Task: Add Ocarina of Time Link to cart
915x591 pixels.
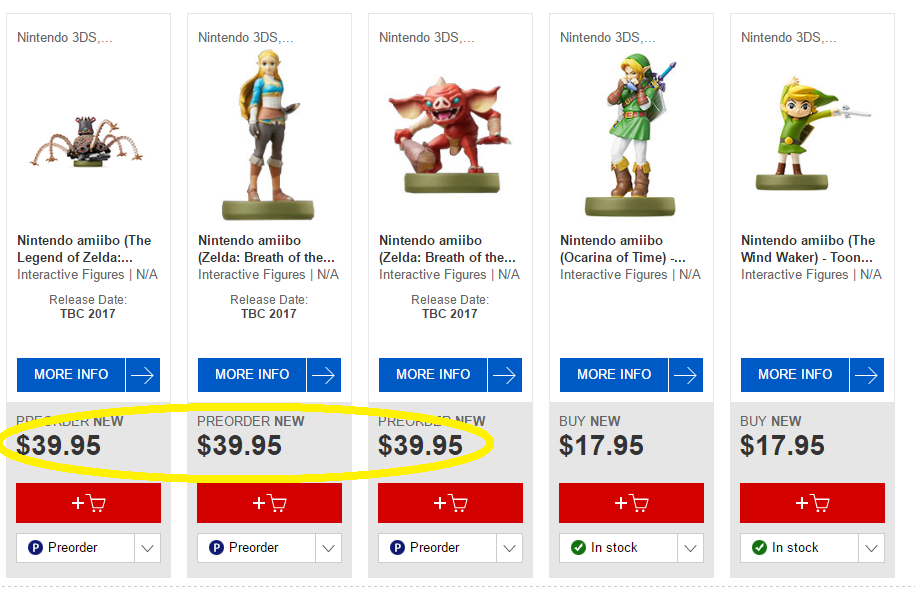Action: pos(631,503)
